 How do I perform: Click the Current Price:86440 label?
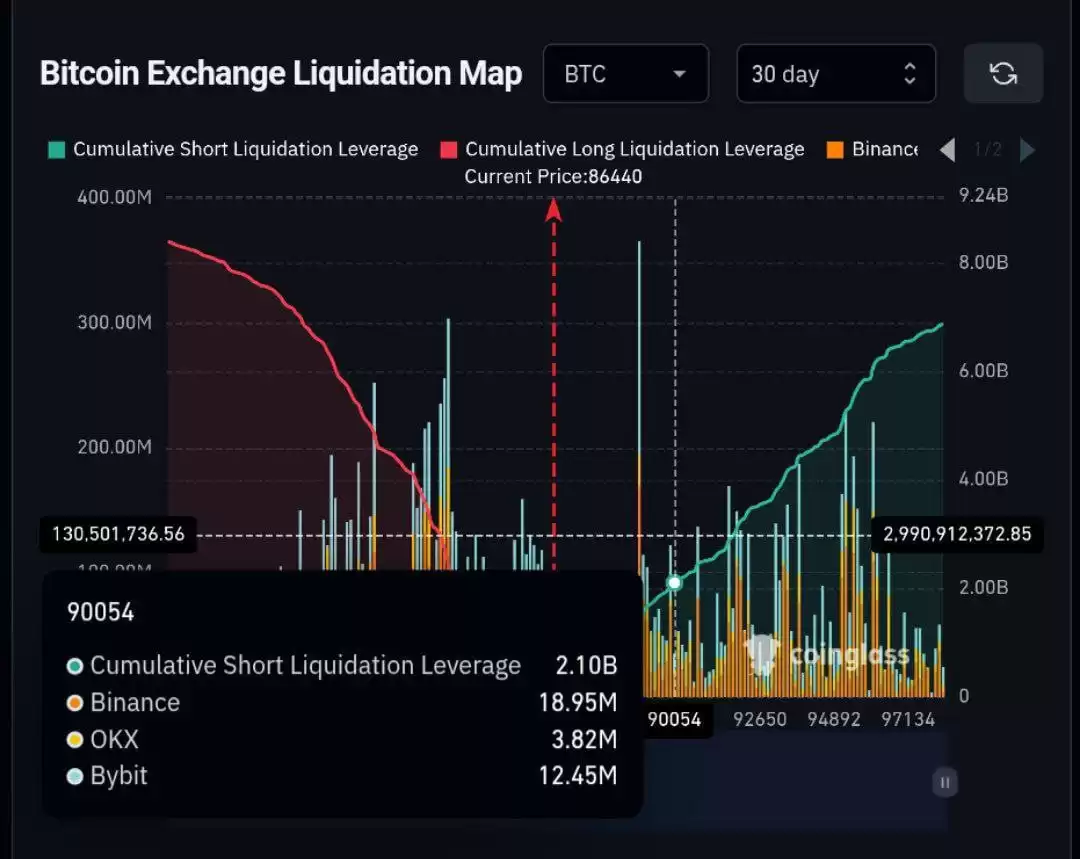(553, 177)
